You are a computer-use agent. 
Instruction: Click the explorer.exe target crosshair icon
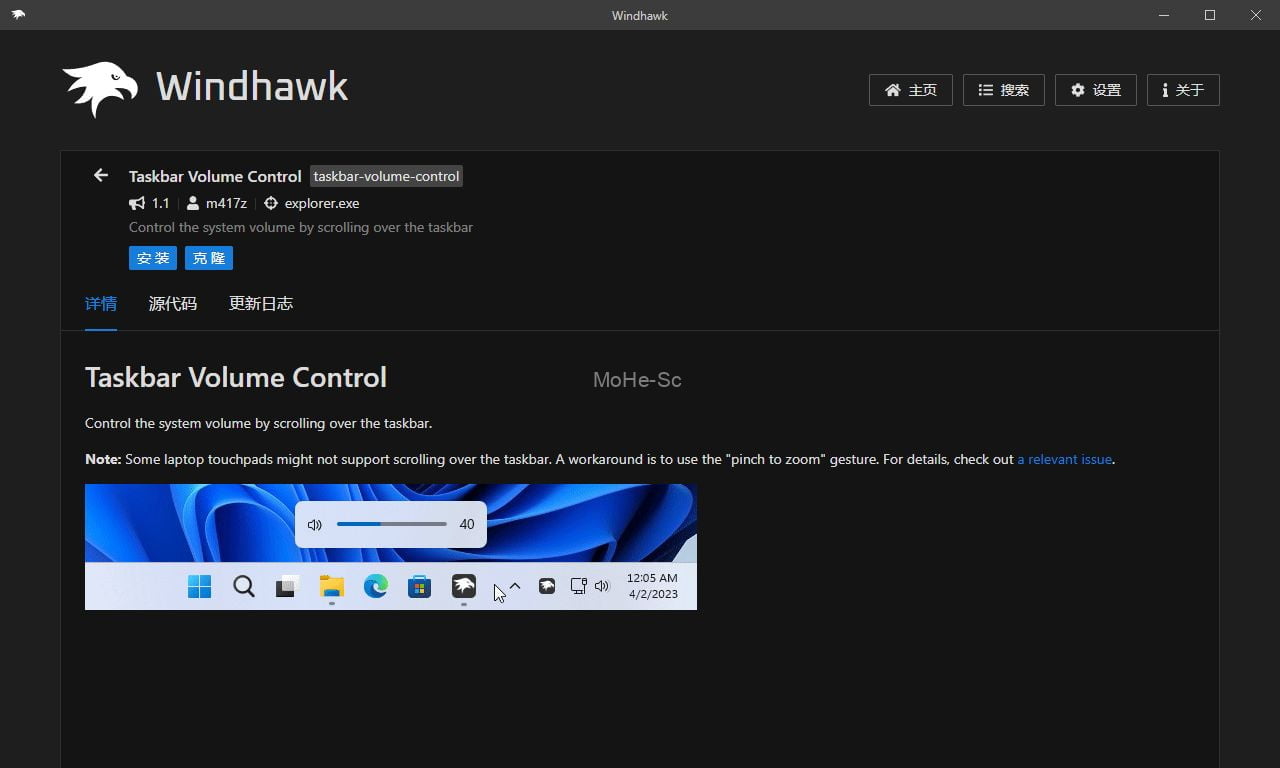point(270,203)
